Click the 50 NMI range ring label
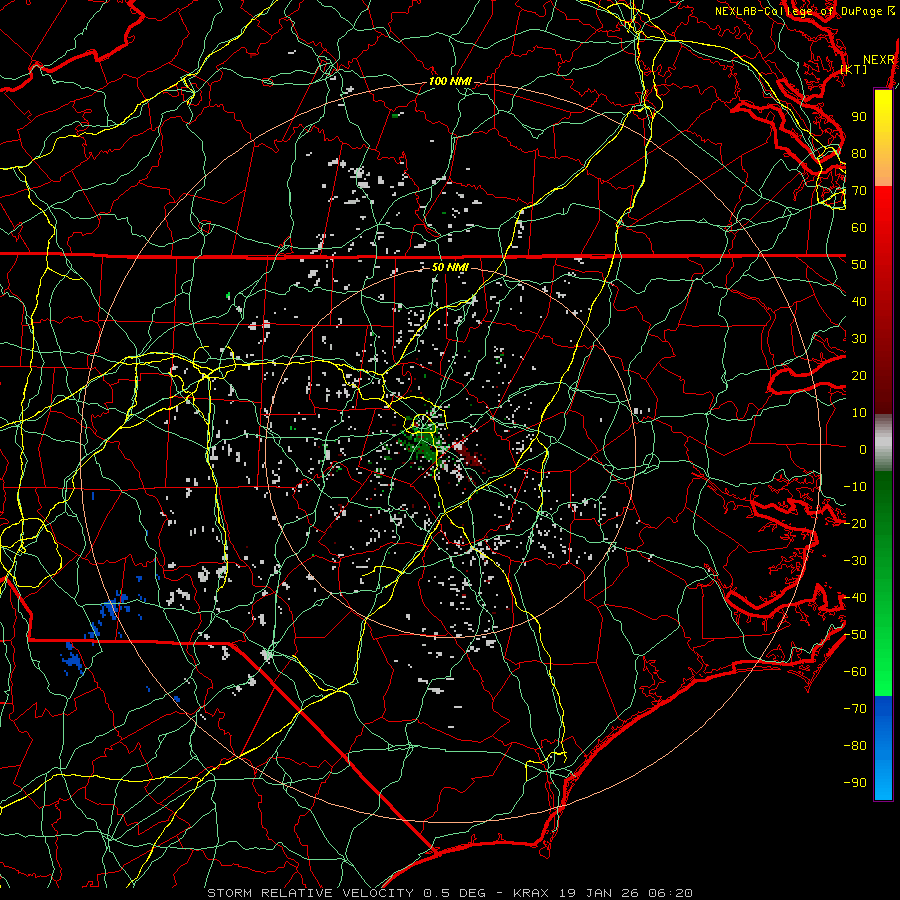 [450, 267]
